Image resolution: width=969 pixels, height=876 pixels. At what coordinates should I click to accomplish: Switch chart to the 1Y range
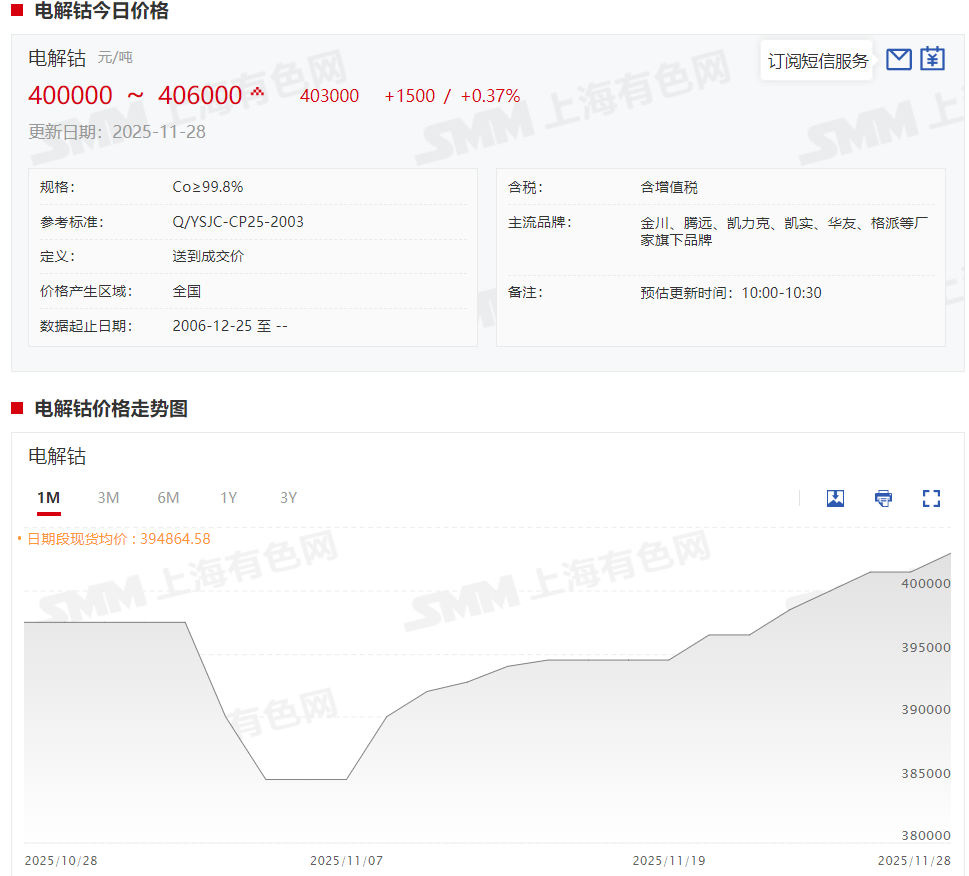pos(229,498)
